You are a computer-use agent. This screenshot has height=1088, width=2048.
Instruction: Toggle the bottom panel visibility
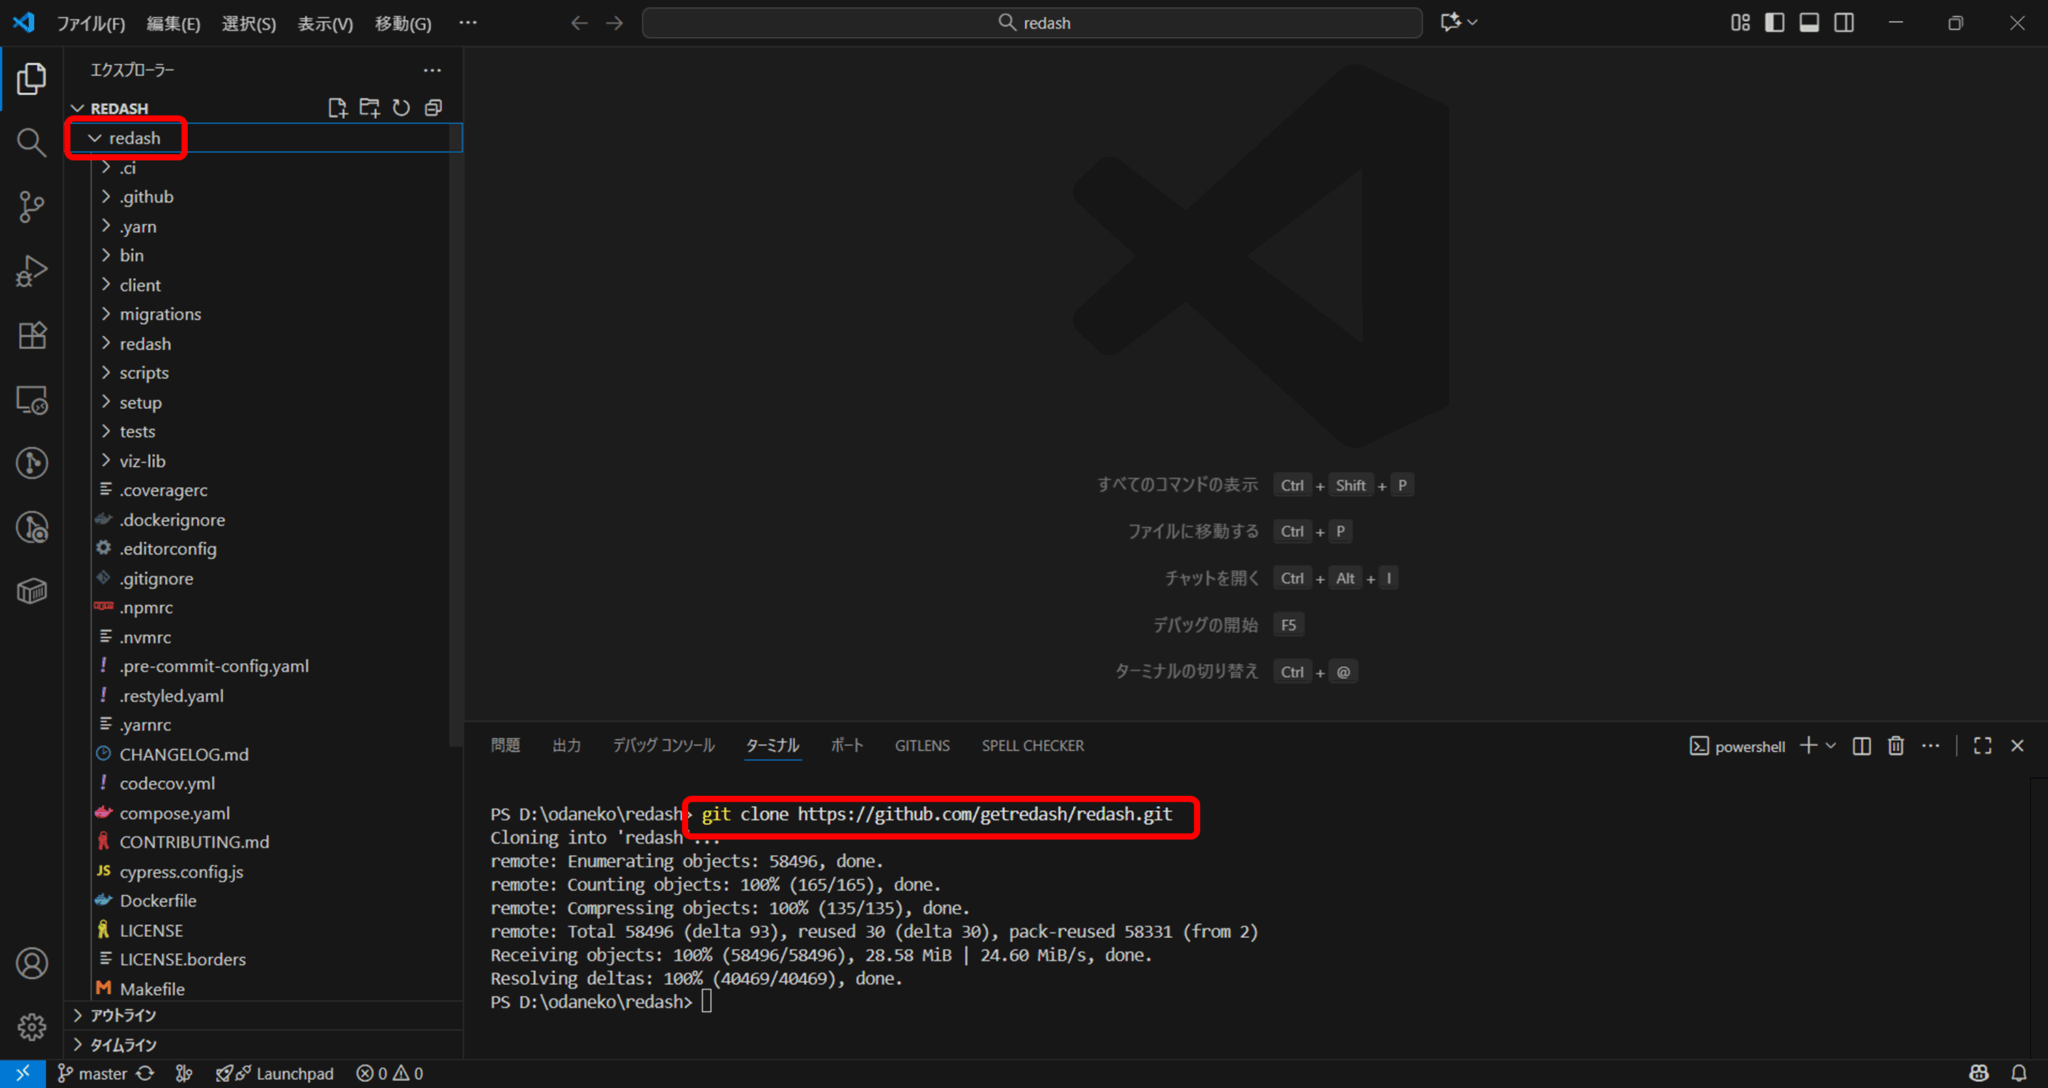click(x=1809, y=23)
